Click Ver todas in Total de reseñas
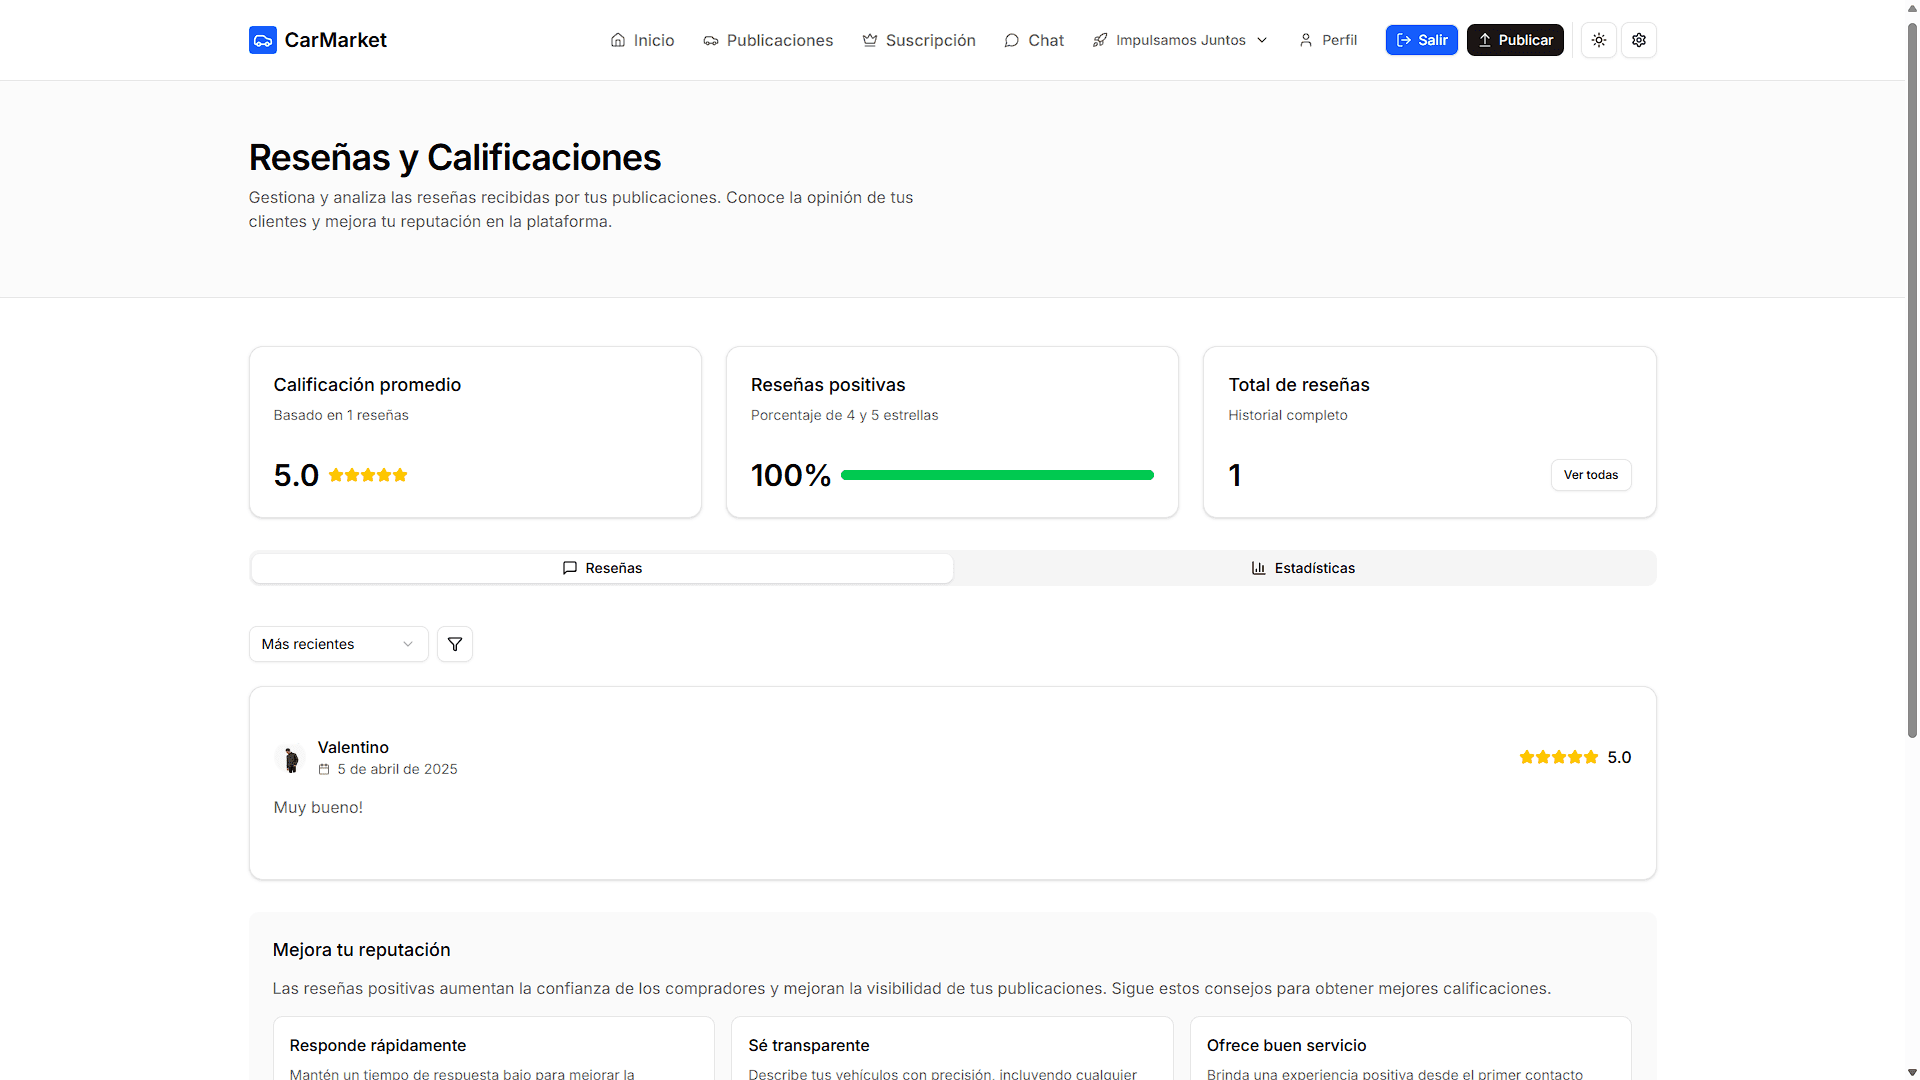 (1591, 475)
